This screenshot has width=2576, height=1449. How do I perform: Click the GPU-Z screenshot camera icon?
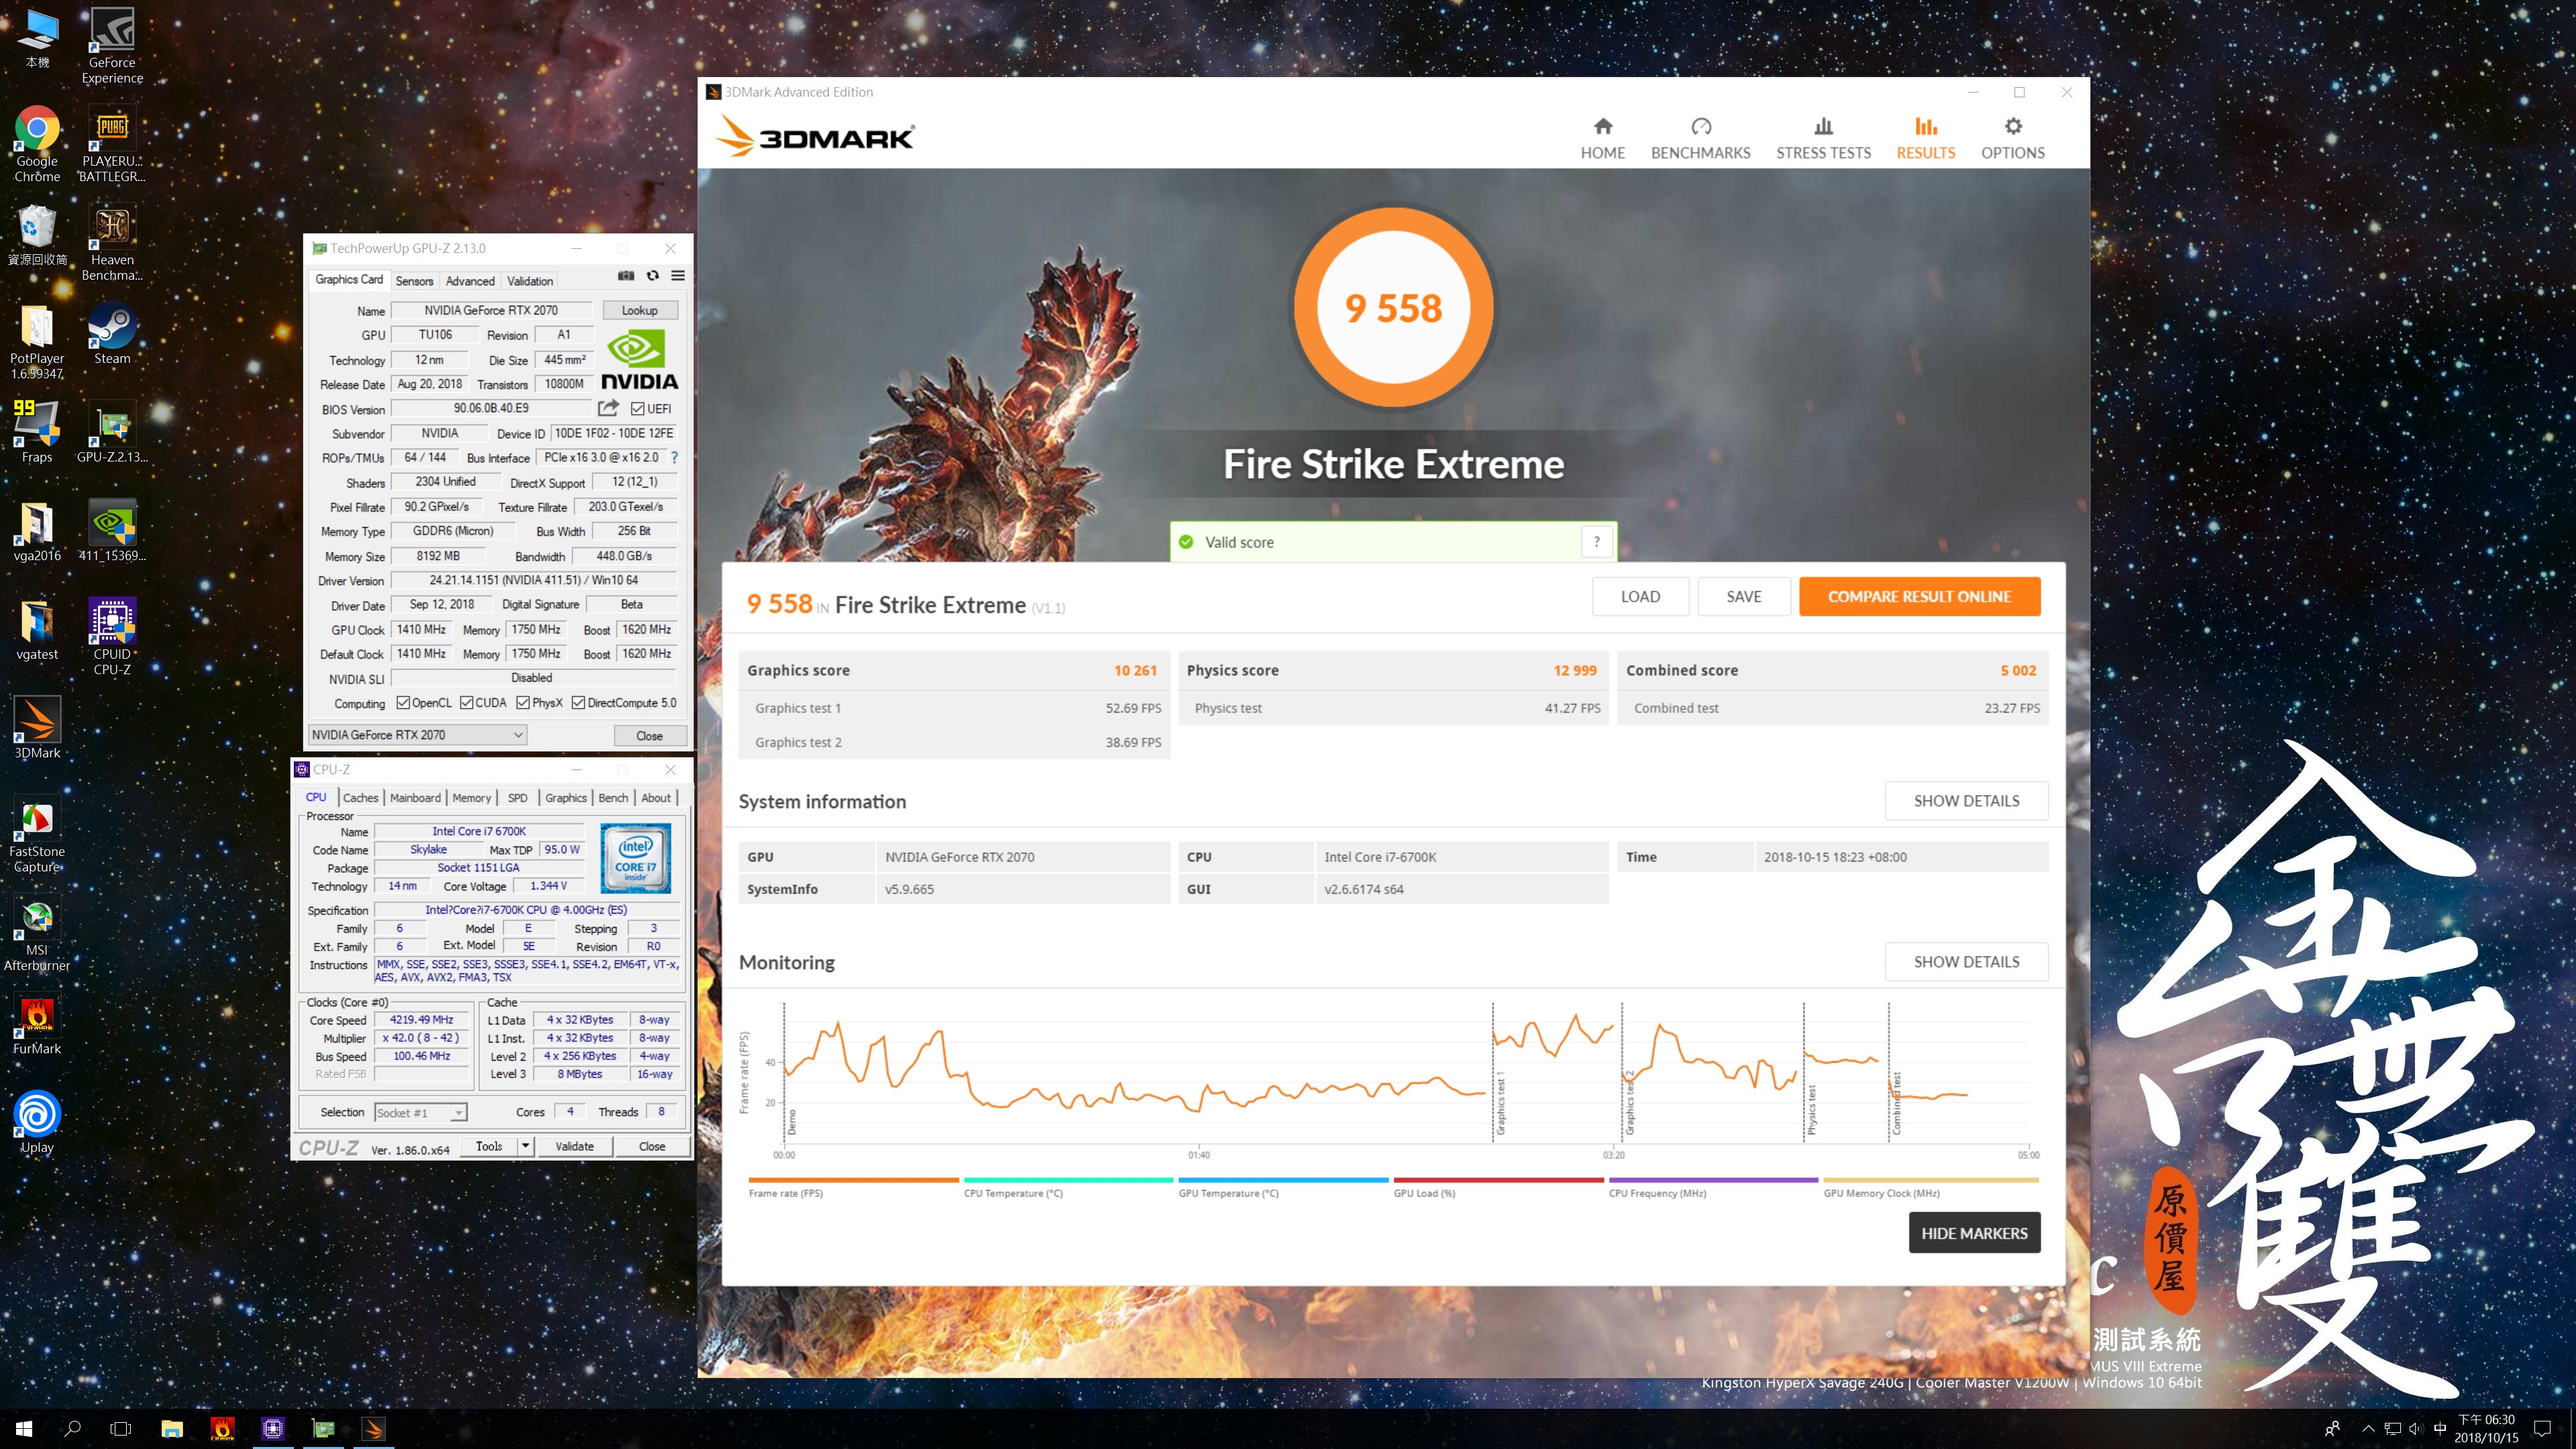coord(626,276)
